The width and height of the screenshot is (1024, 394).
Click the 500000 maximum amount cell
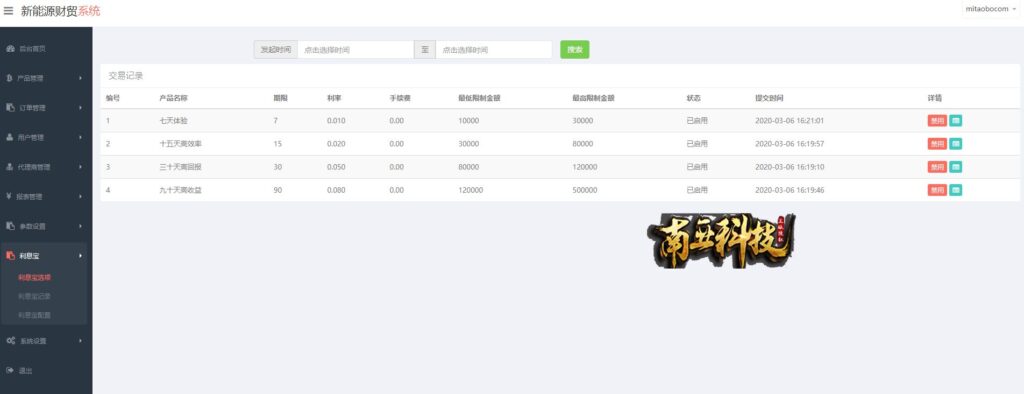(584, 190)
